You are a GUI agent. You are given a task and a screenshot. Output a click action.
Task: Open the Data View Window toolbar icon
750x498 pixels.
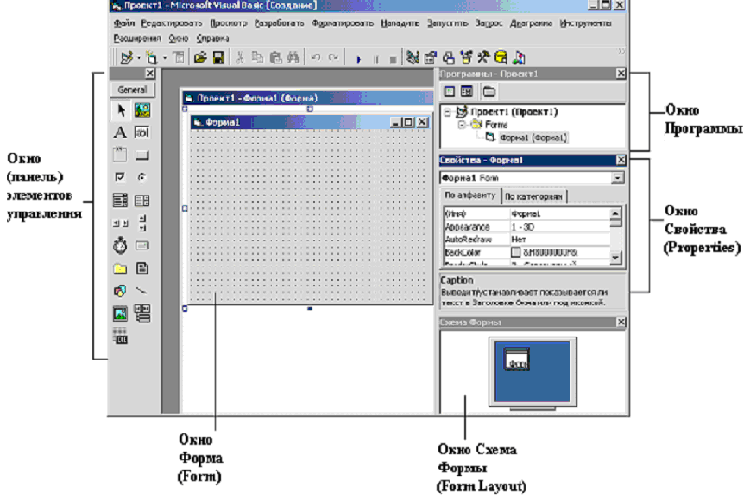(501, 58)
